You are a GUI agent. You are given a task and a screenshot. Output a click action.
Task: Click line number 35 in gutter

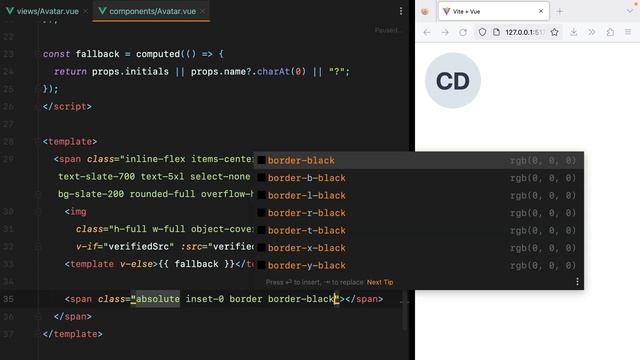[x=8, y=299]
